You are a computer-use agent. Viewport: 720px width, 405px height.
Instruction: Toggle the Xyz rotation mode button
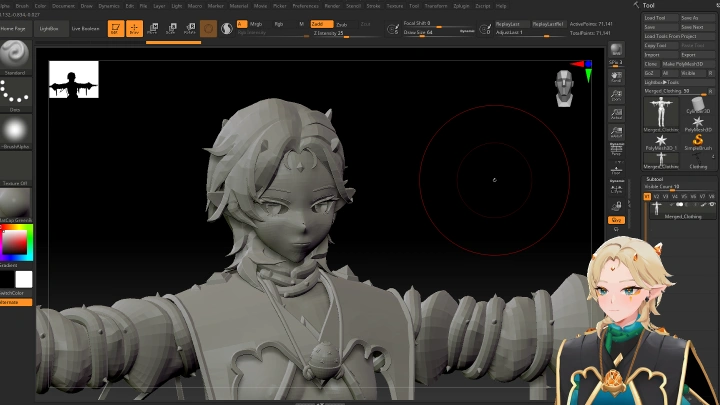pyautogui.click(x=616, y=220)
